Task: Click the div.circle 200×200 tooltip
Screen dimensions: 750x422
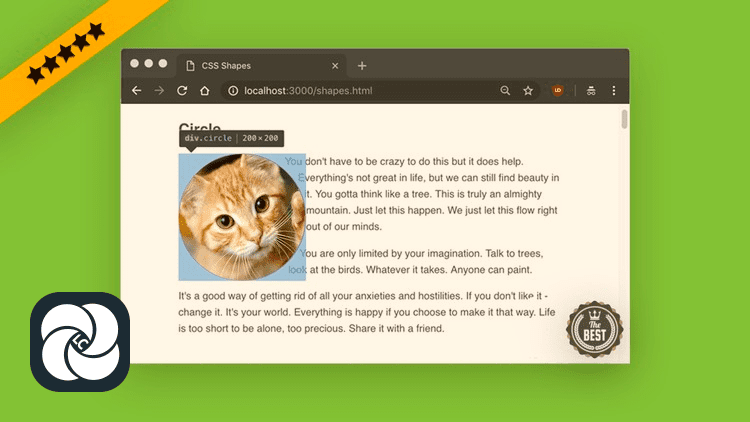Action: tap(232, 138)
